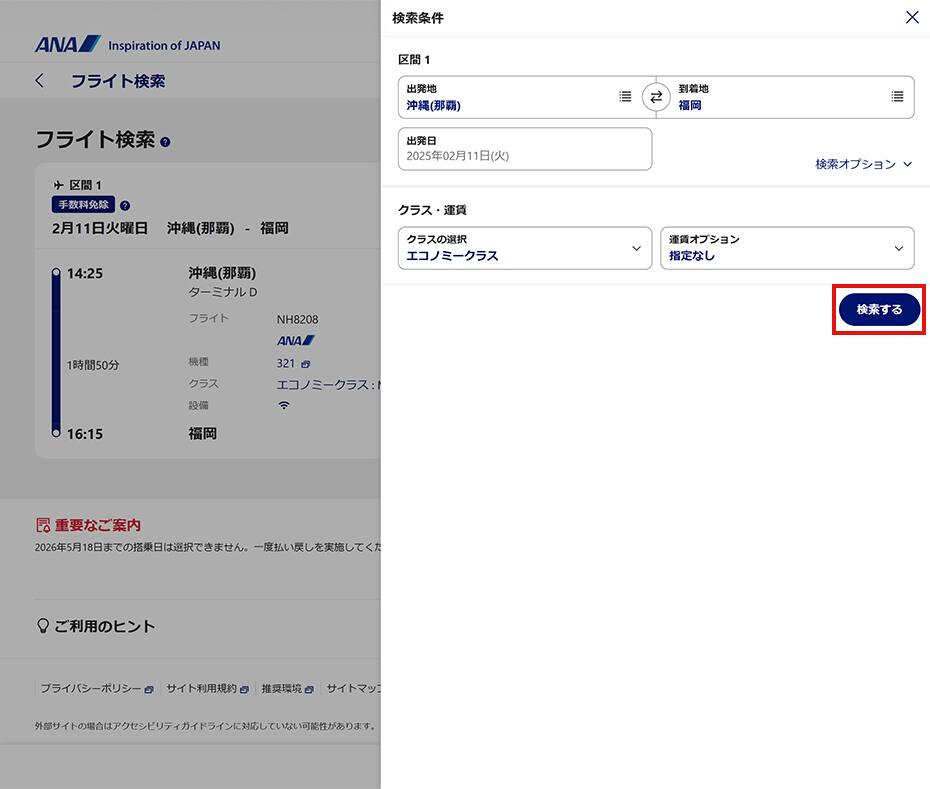Expand 検索オプション
Viewport: 930px width, 789px height.
(x=863, y=164)
